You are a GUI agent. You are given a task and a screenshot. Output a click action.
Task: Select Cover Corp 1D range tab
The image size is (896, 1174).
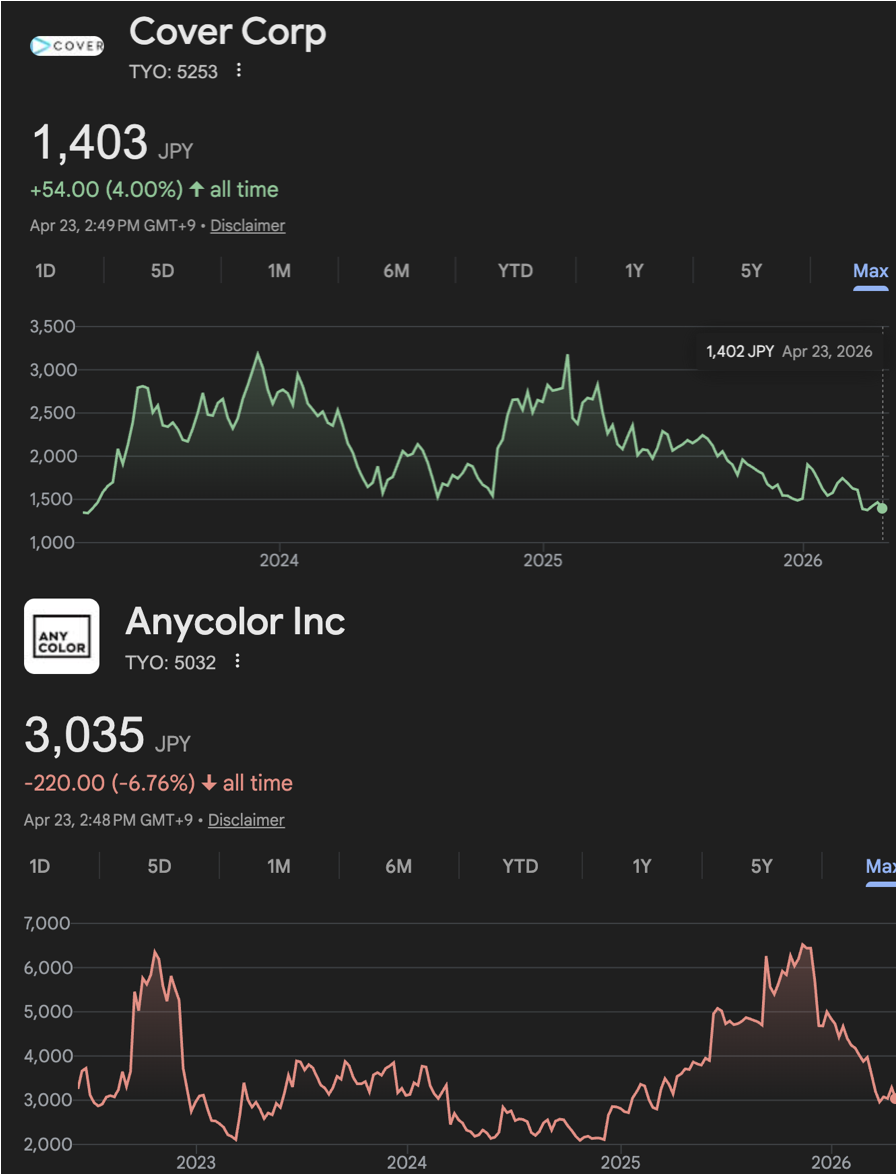click(45, 270)
